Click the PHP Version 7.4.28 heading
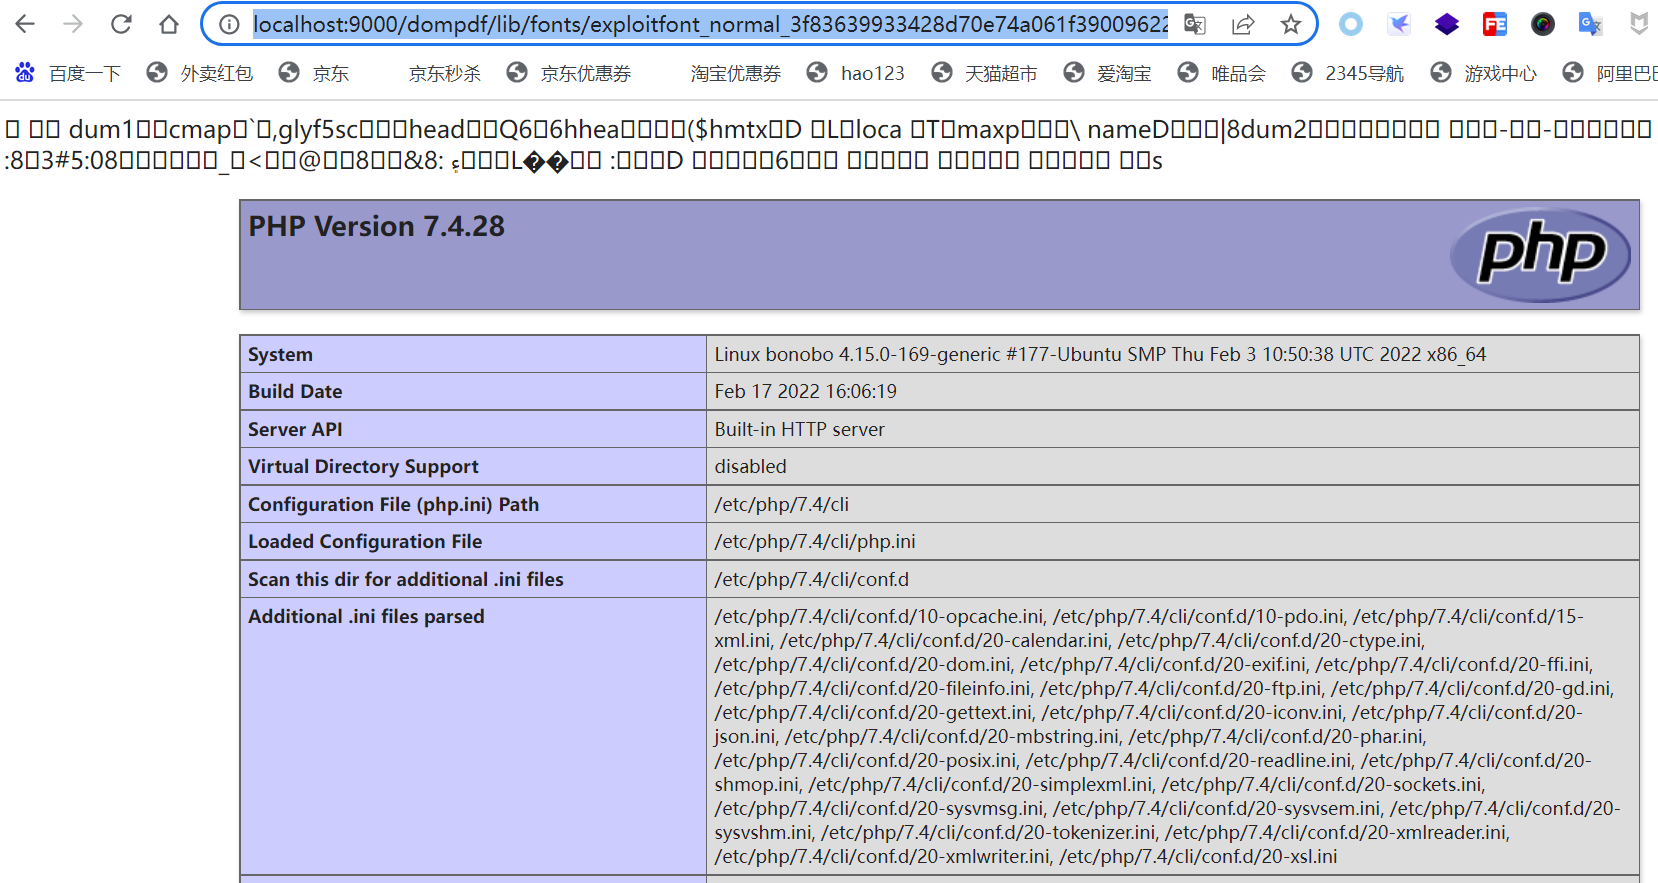This screenshot has height=883, width=1658. (x=376, y=226)
